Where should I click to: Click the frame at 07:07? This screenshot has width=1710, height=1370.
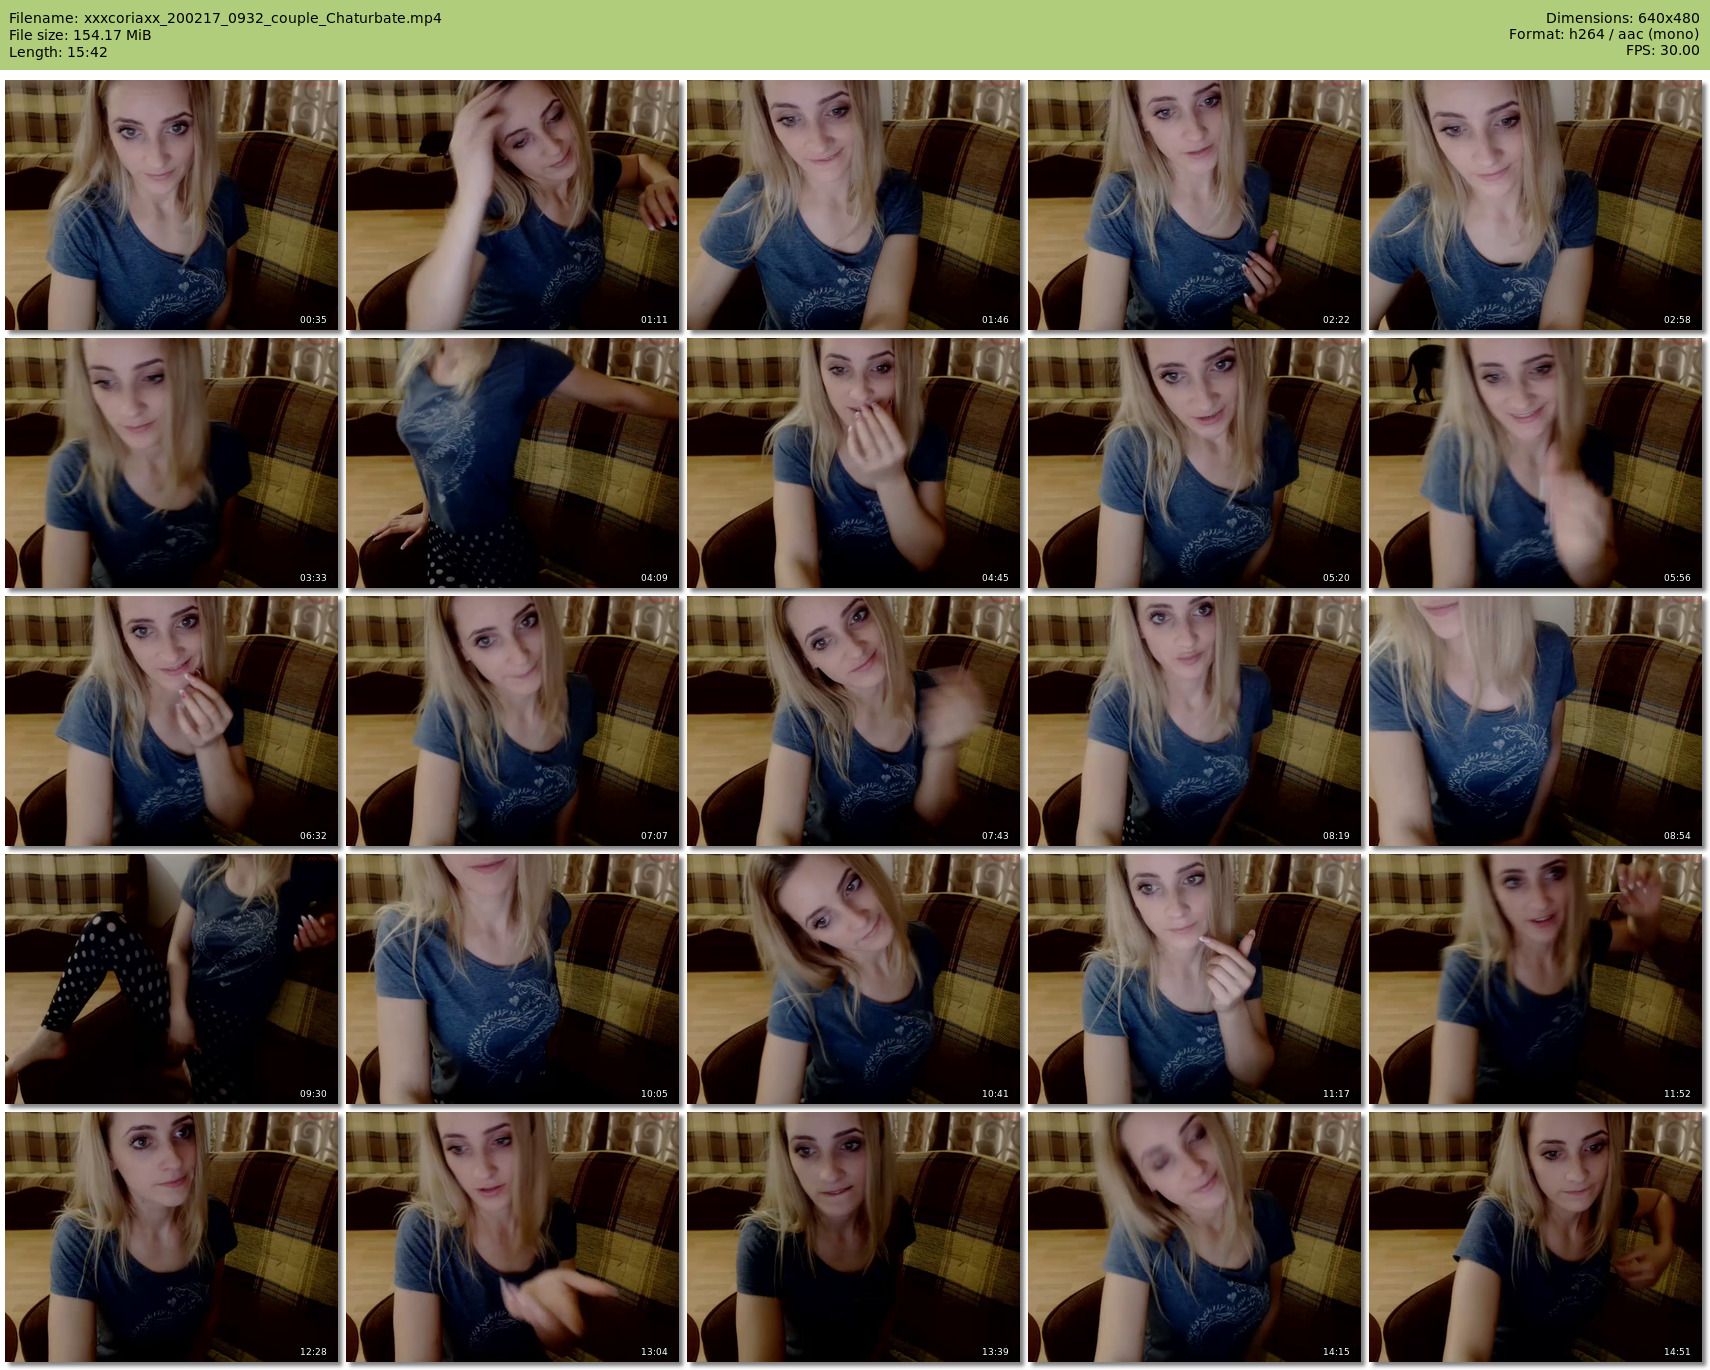coord(513,721)
